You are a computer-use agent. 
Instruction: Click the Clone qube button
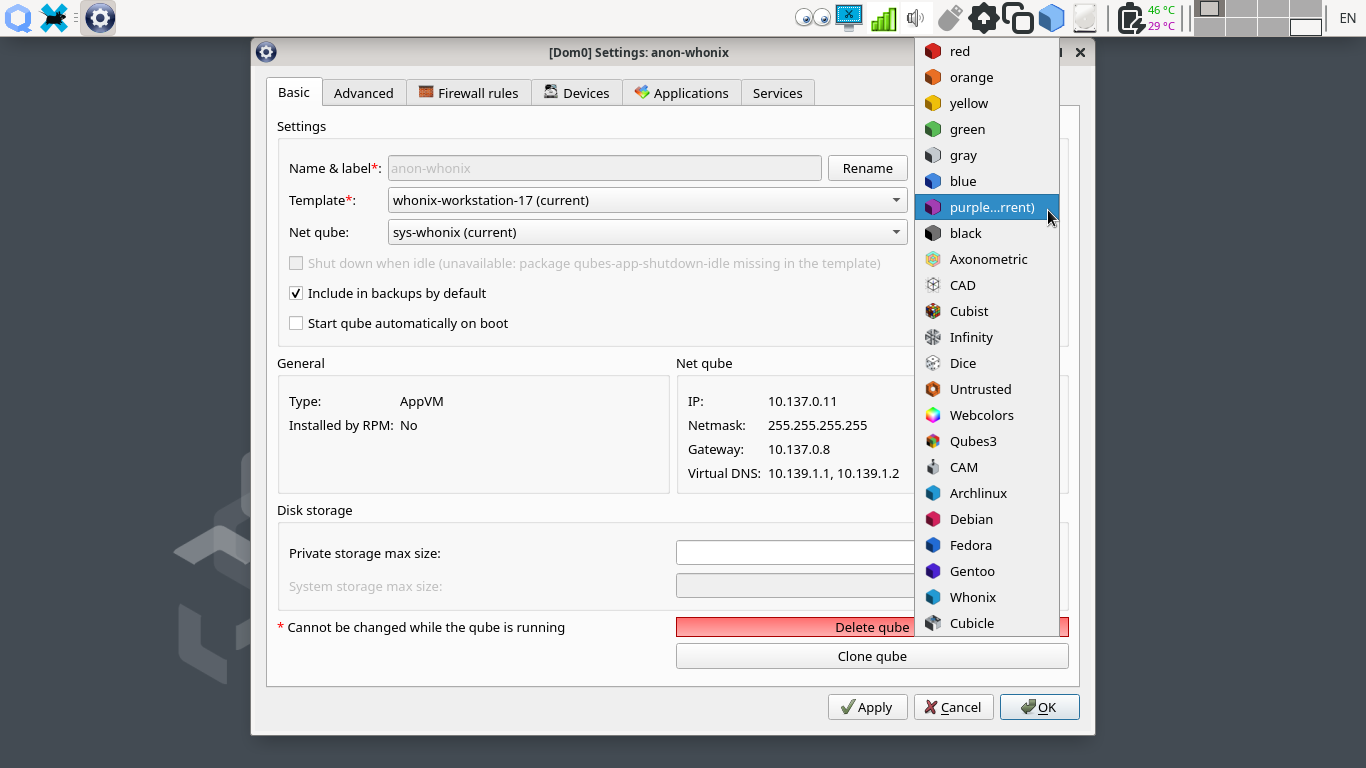(x=872, y=656)
